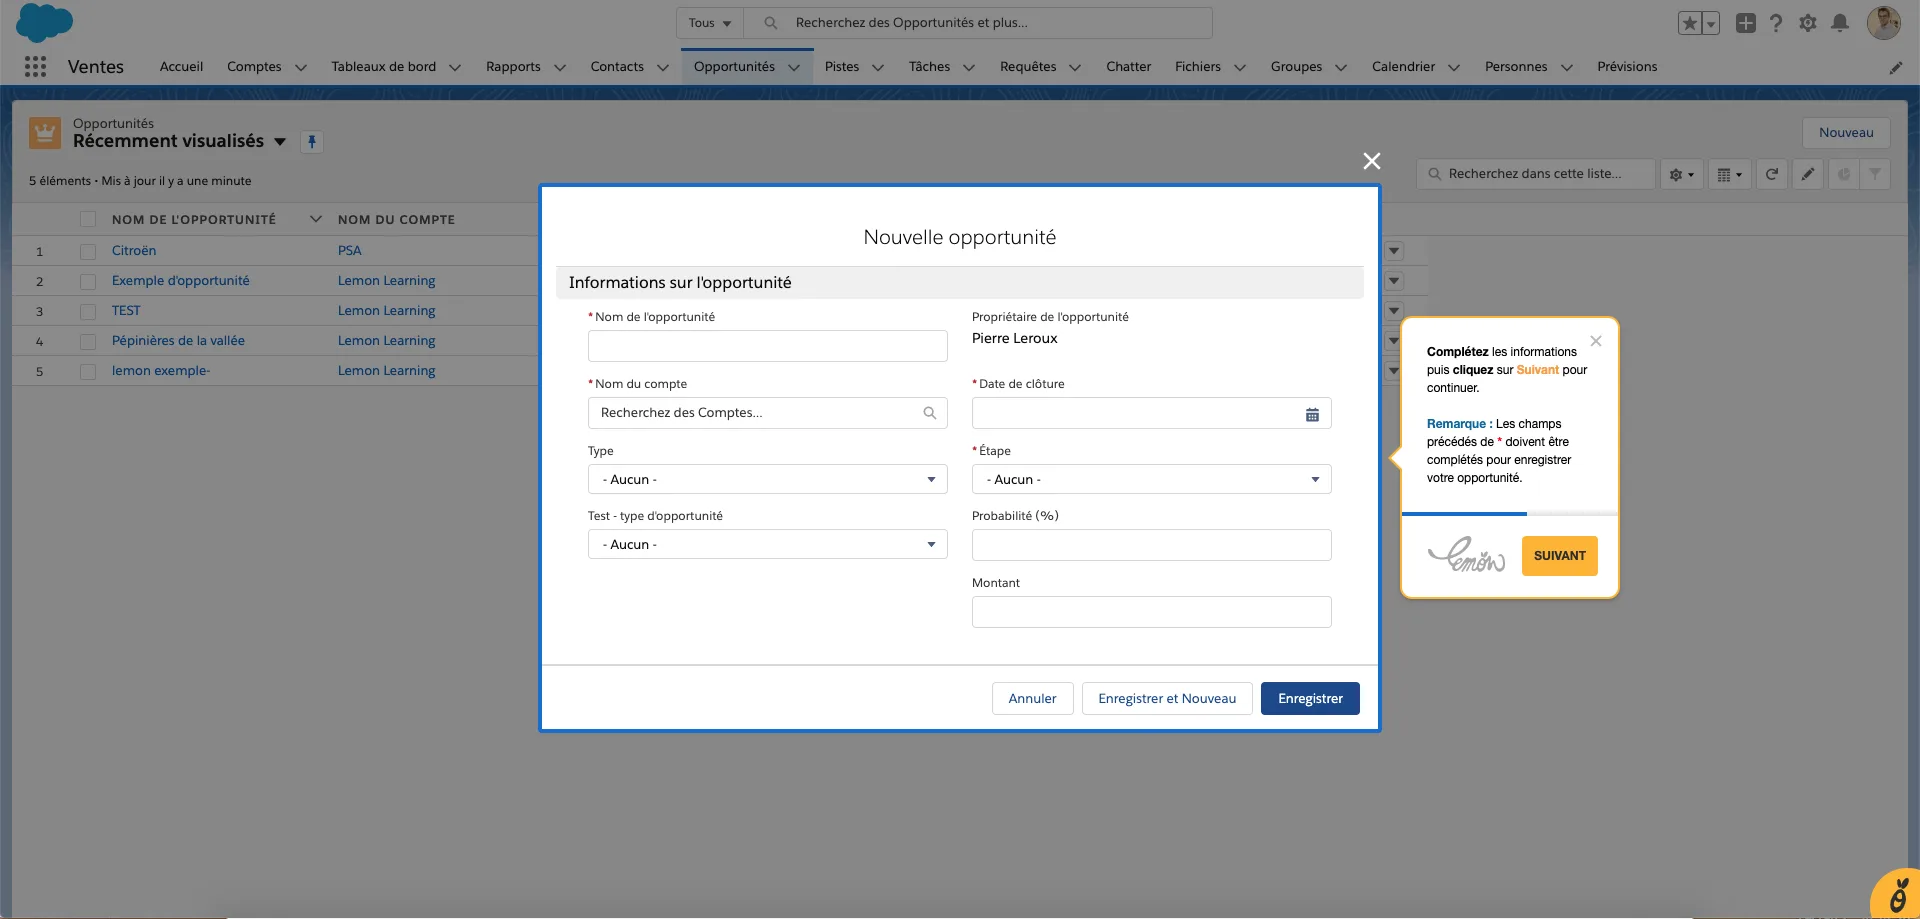Click the tutorial progress bar in tooltip
The image size is (1920, 919).
(x=1510, y=514)
